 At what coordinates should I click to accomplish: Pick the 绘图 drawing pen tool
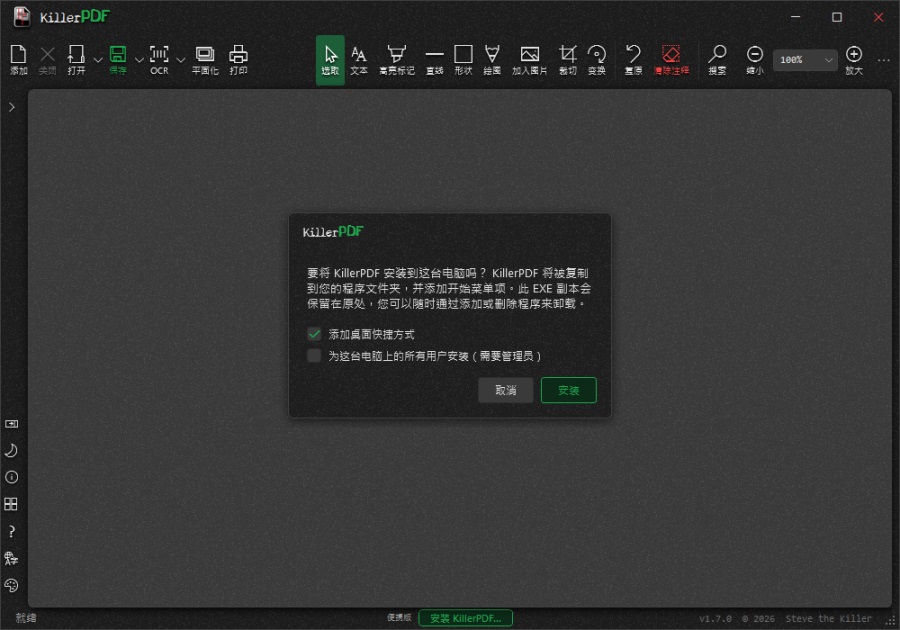[492, 60]
